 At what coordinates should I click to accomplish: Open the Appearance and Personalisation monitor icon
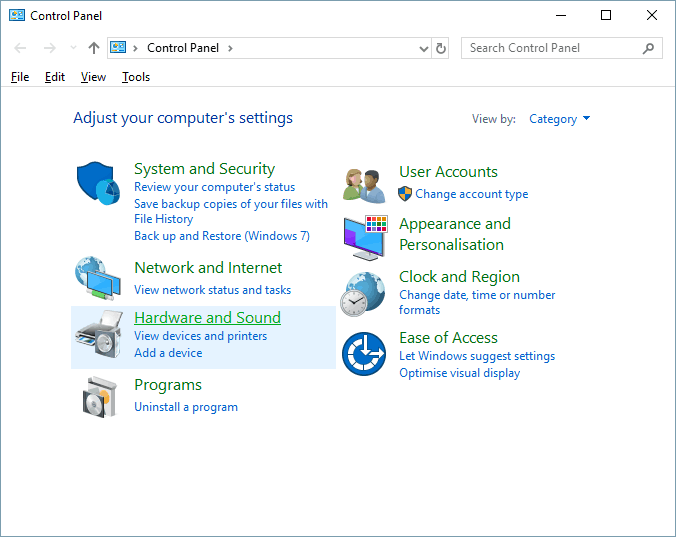tap(366, 237)
